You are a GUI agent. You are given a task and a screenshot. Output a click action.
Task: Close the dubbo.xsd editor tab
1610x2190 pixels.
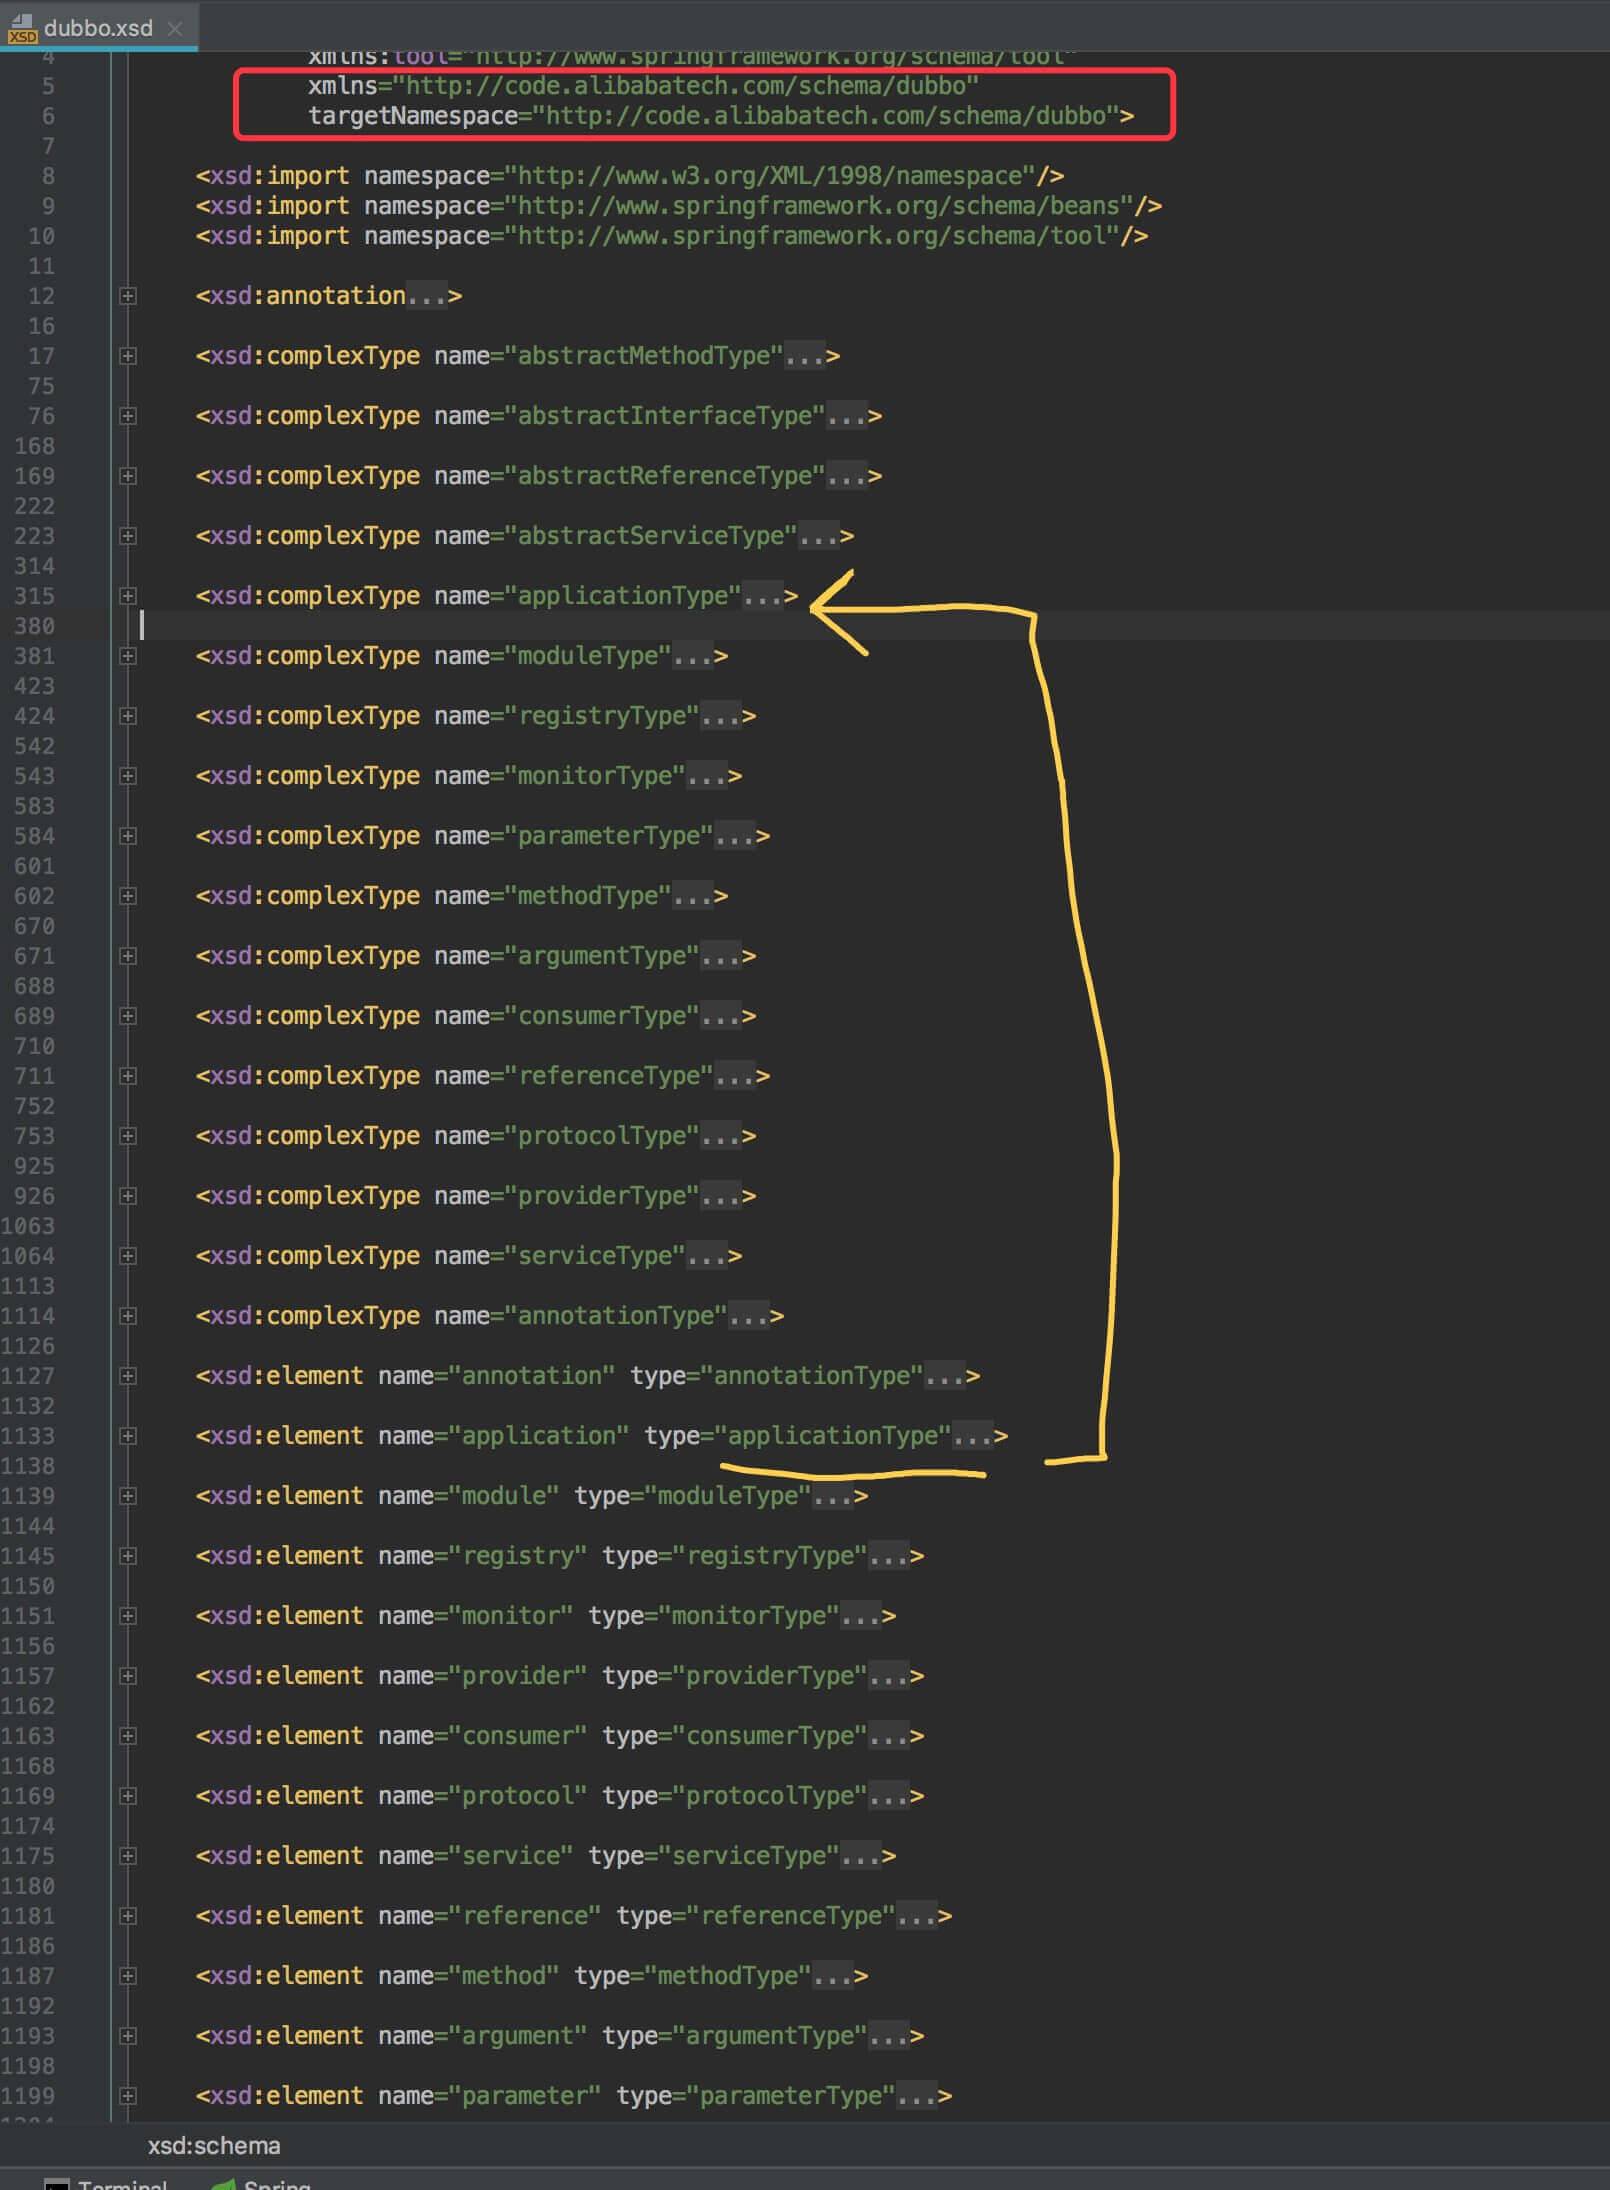(x=175, y=28)
